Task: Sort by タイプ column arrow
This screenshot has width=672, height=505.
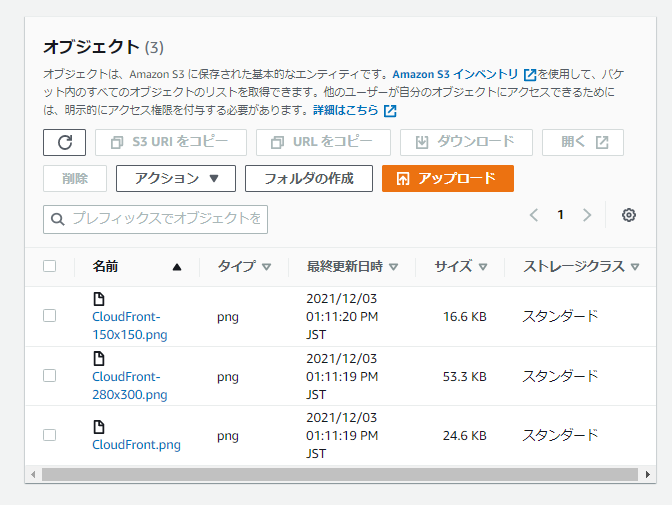Action: point(266,267)
